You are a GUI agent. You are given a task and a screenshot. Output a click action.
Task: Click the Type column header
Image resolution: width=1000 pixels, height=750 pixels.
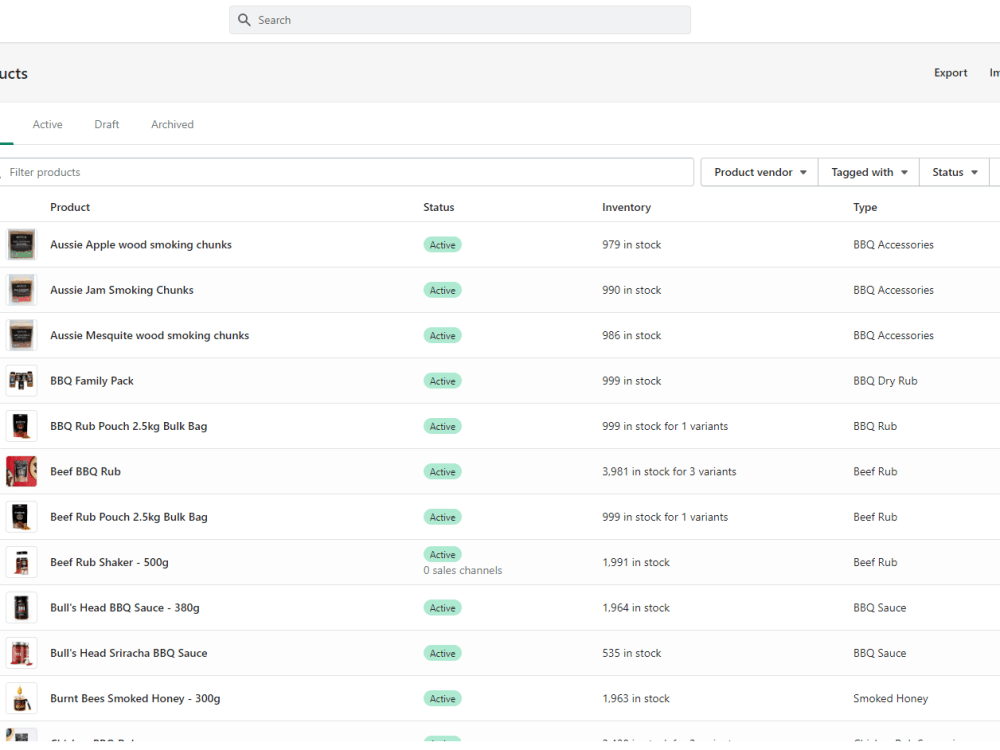[865, 207]
